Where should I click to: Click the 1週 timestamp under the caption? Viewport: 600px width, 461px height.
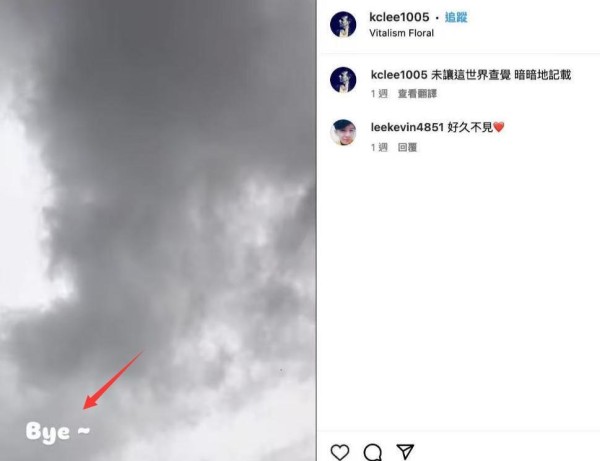click(379, 94)
